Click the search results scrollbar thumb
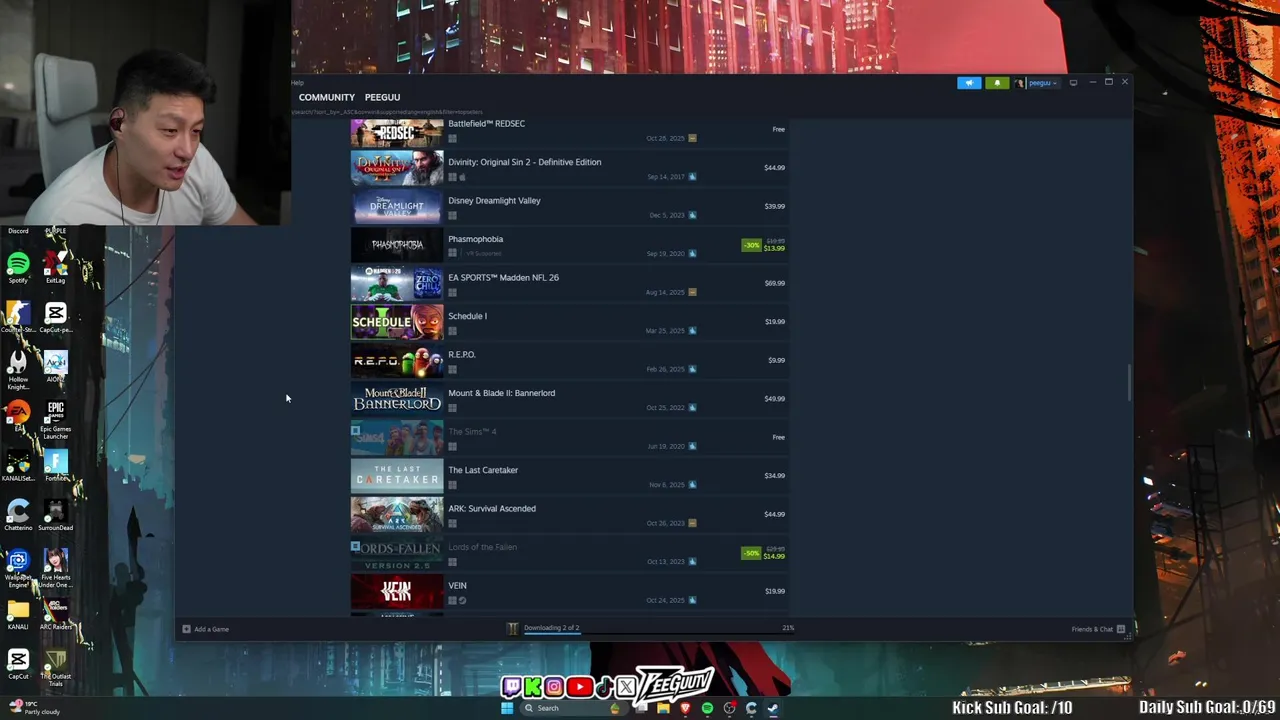Image resolution: width=1280 pixels, height=720 pixels. click(1130, 383)
